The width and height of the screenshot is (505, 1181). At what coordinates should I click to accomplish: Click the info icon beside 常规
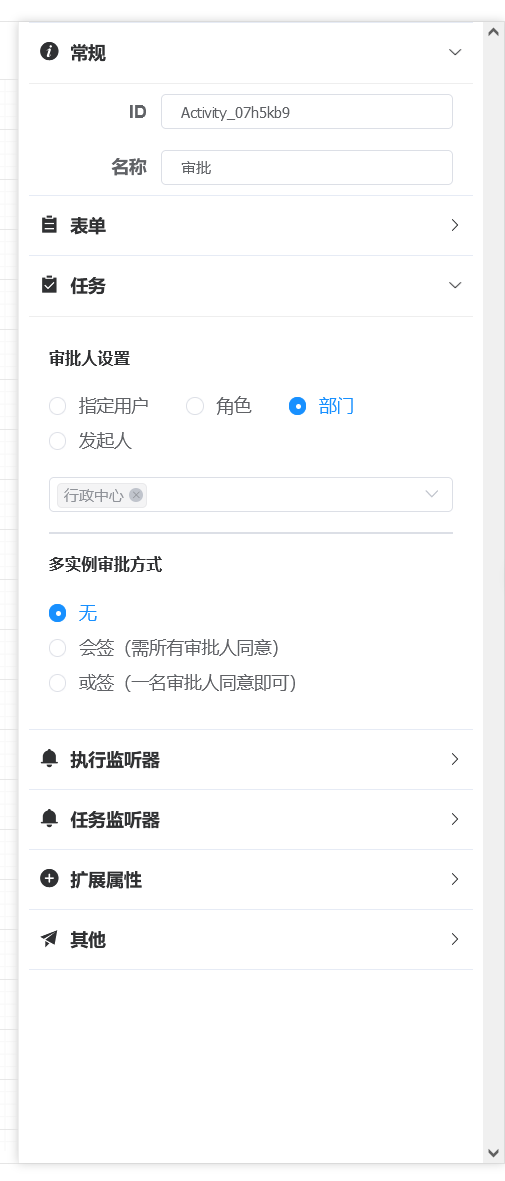[x=49, y=52]
